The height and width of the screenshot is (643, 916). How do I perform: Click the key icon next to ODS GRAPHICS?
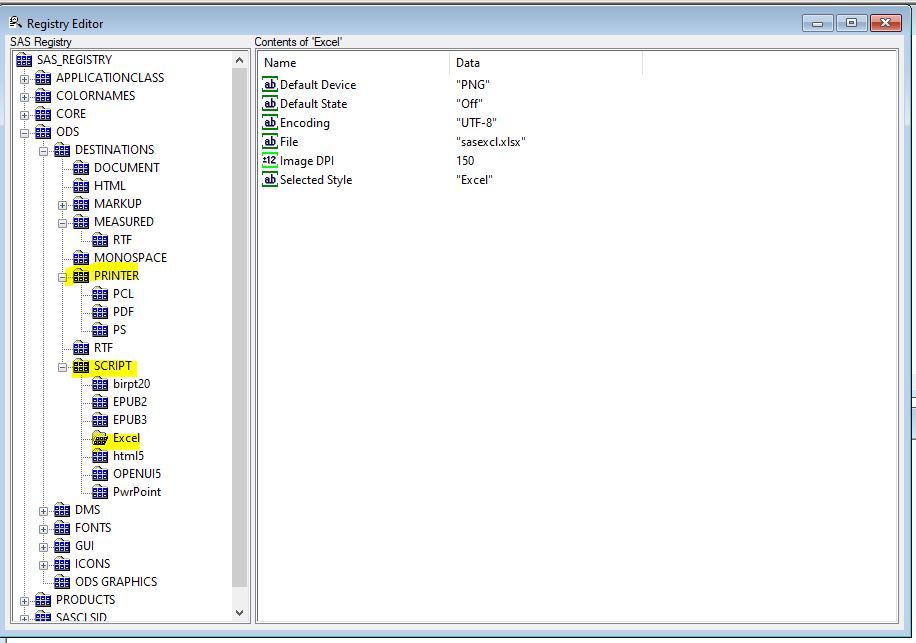coord(62,582)
